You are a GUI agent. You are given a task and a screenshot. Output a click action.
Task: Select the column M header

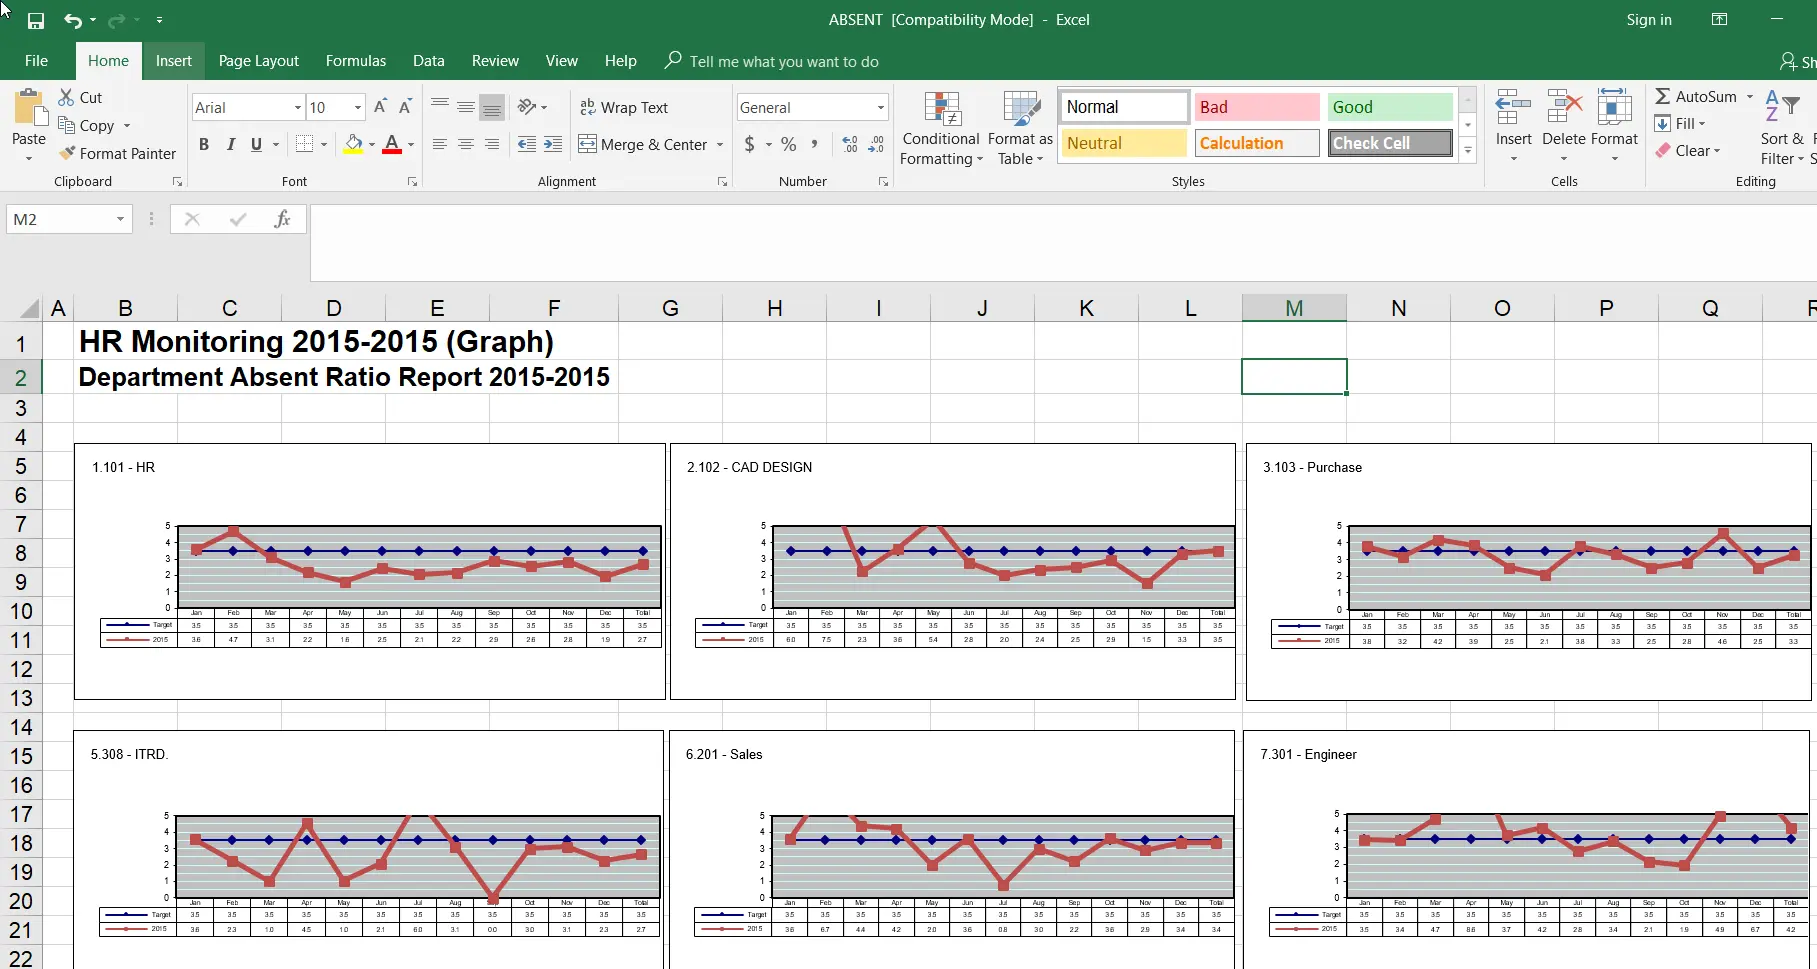pyautogui.click(x=1293, y=308)
